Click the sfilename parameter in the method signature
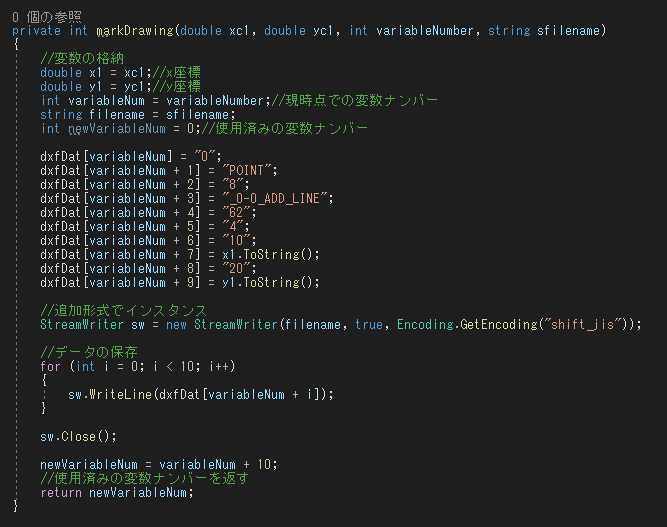 click(x=568, y=31)
